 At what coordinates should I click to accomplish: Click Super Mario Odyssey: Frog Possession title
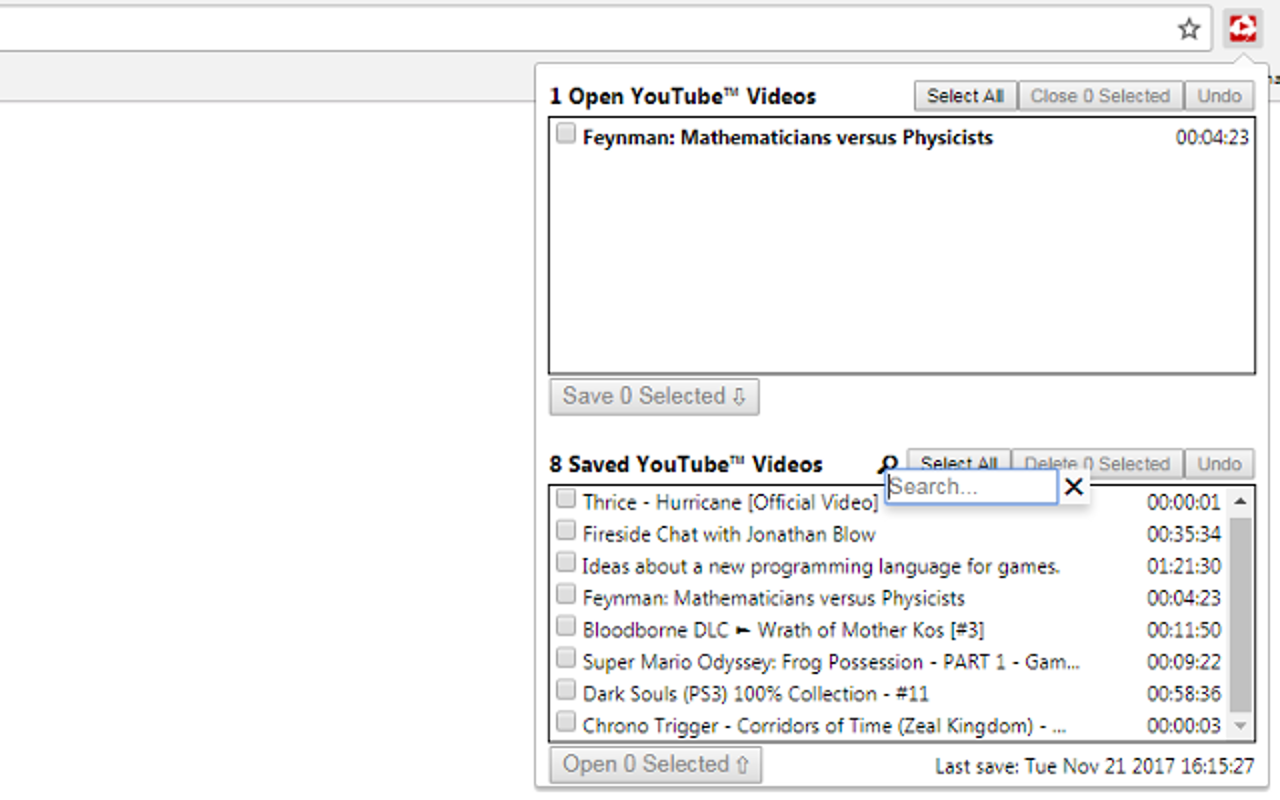coord(832,663)
